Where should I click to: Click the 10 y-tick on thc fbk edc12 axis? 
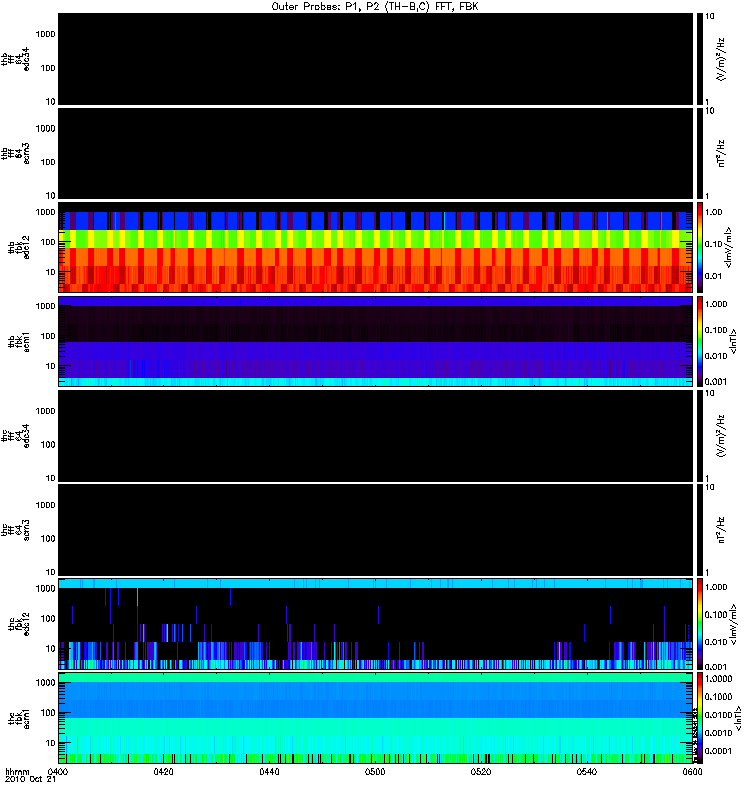click(x=51, y=648)
